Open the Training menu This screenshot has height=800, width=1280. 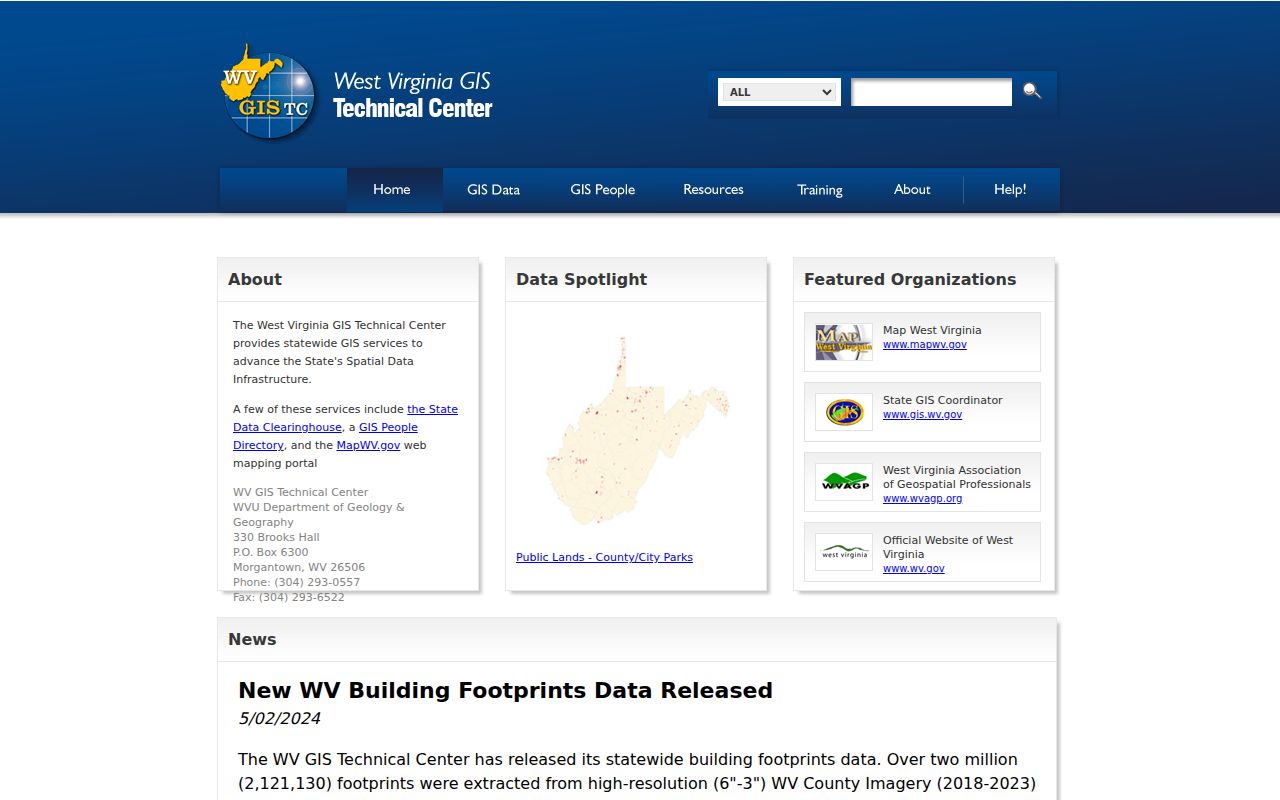click(820, 189)
